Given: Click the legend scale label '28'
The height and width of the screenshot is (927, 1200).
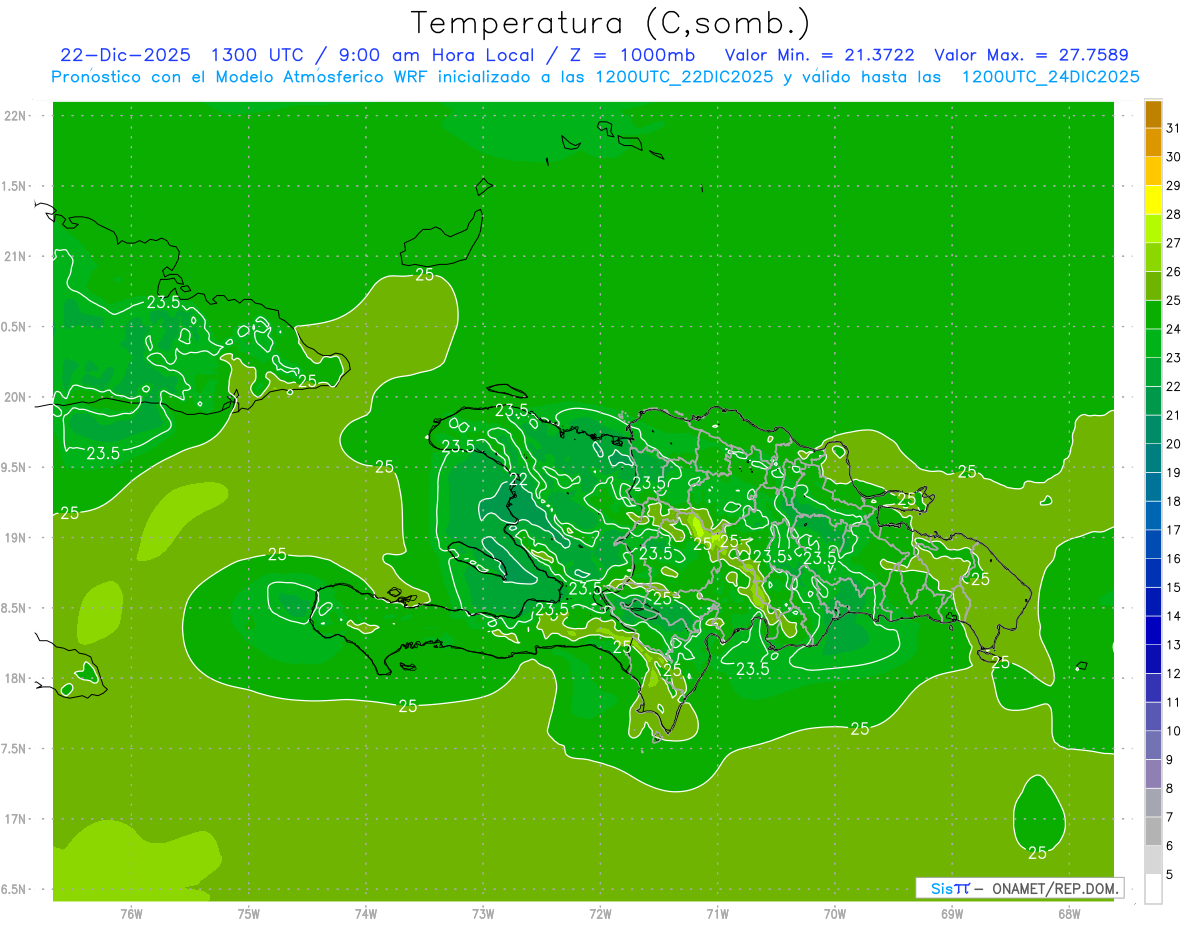Looking at the screenshot, I should pyautogui.click(x=1174, y=214).
